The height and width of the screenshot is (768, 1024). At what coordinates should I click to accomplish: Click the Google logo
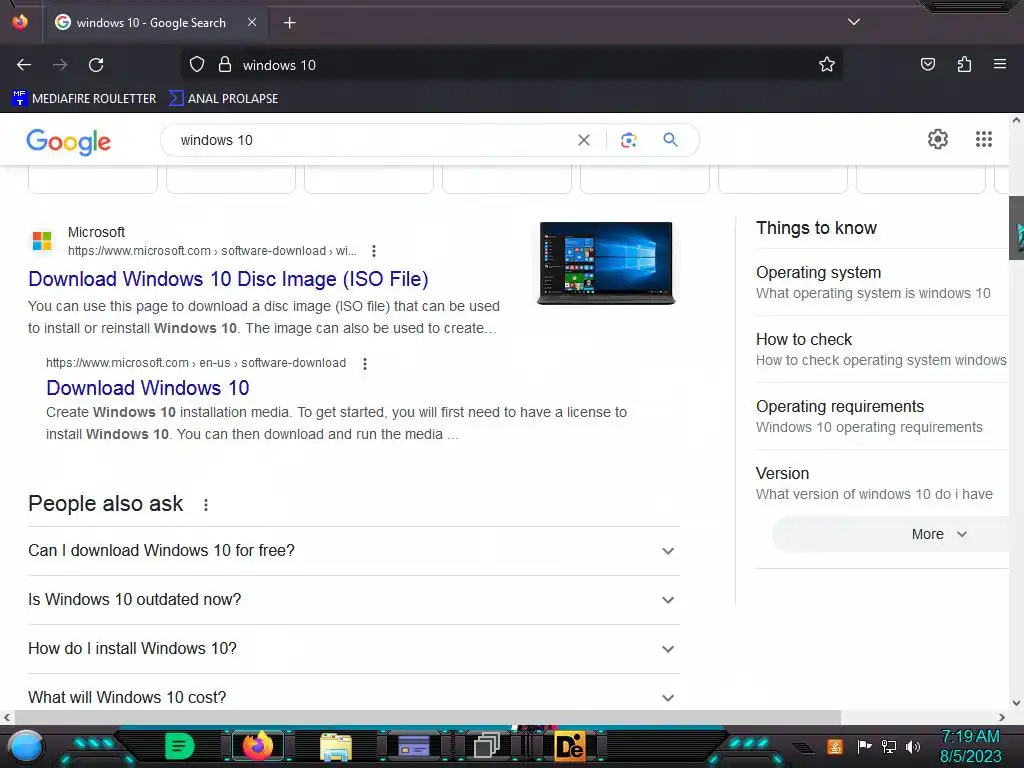click(x=69, y=141)
